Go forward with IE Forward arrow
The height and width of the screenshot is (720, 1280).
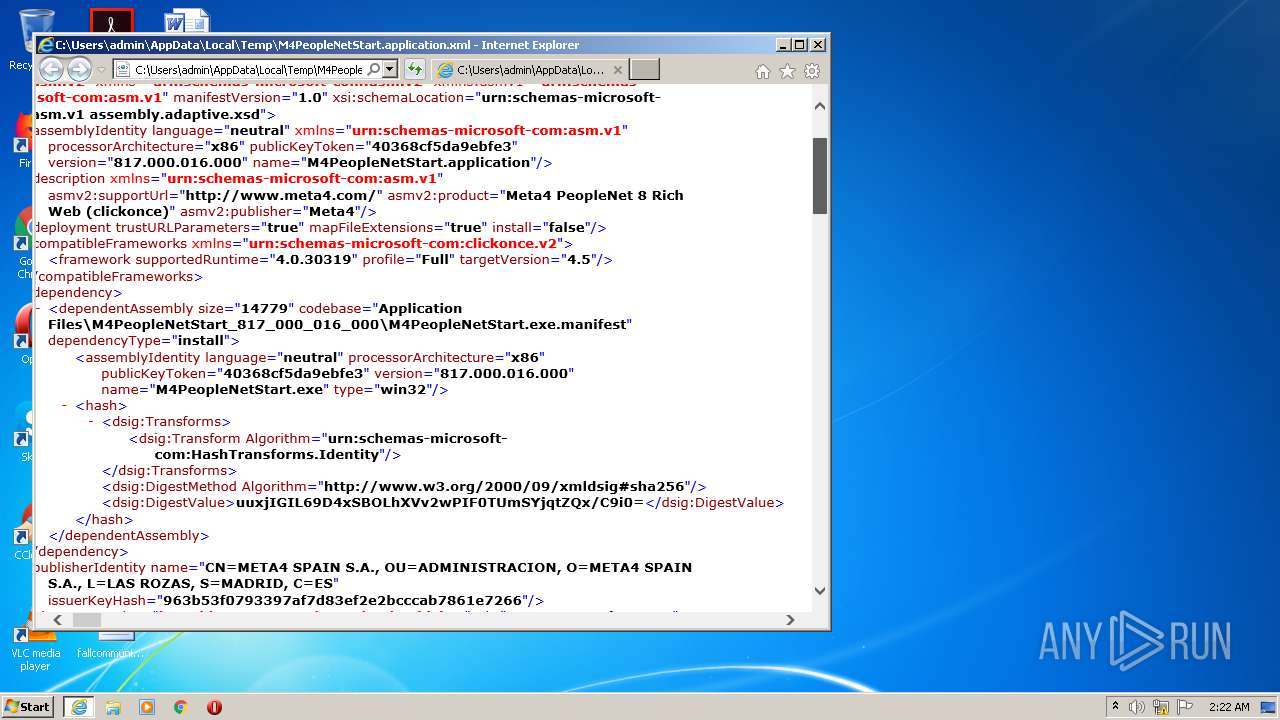point(79,69)
